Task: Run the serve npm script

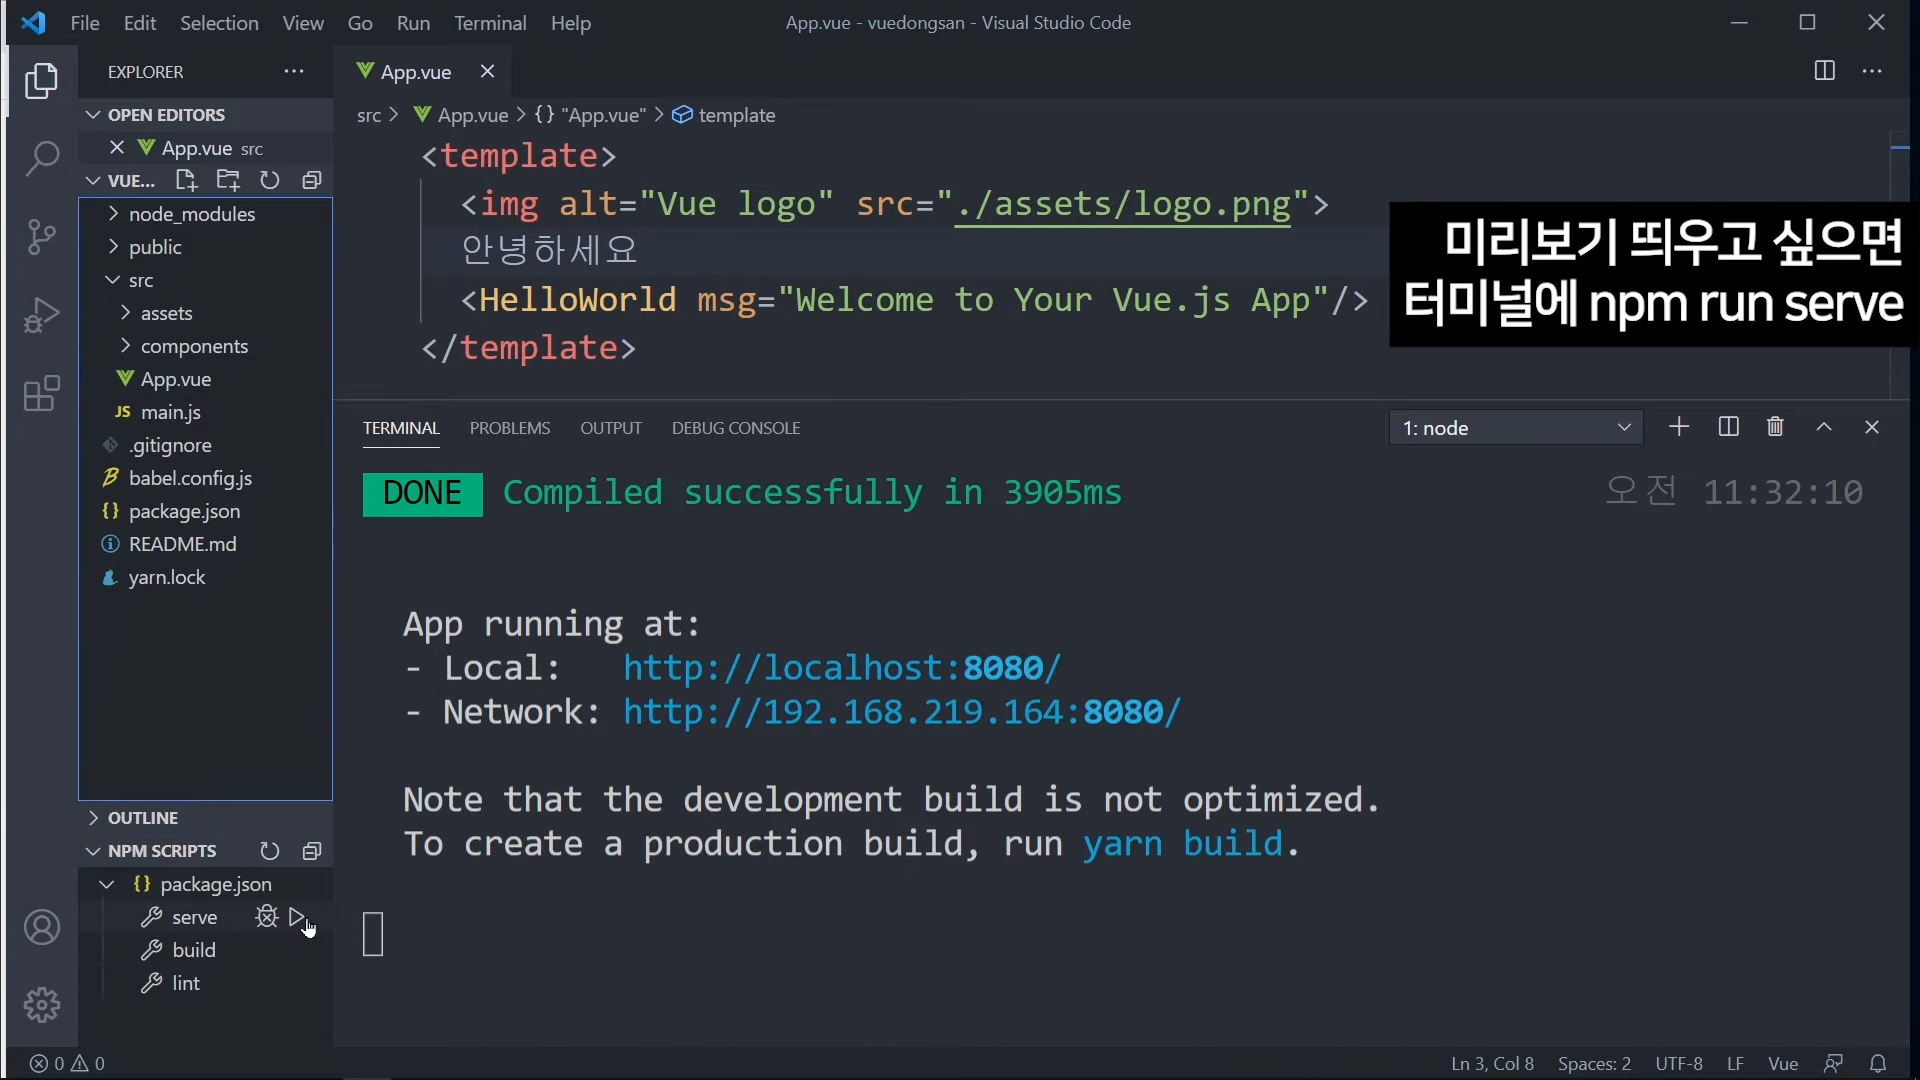Action: (x=297, y=917)
